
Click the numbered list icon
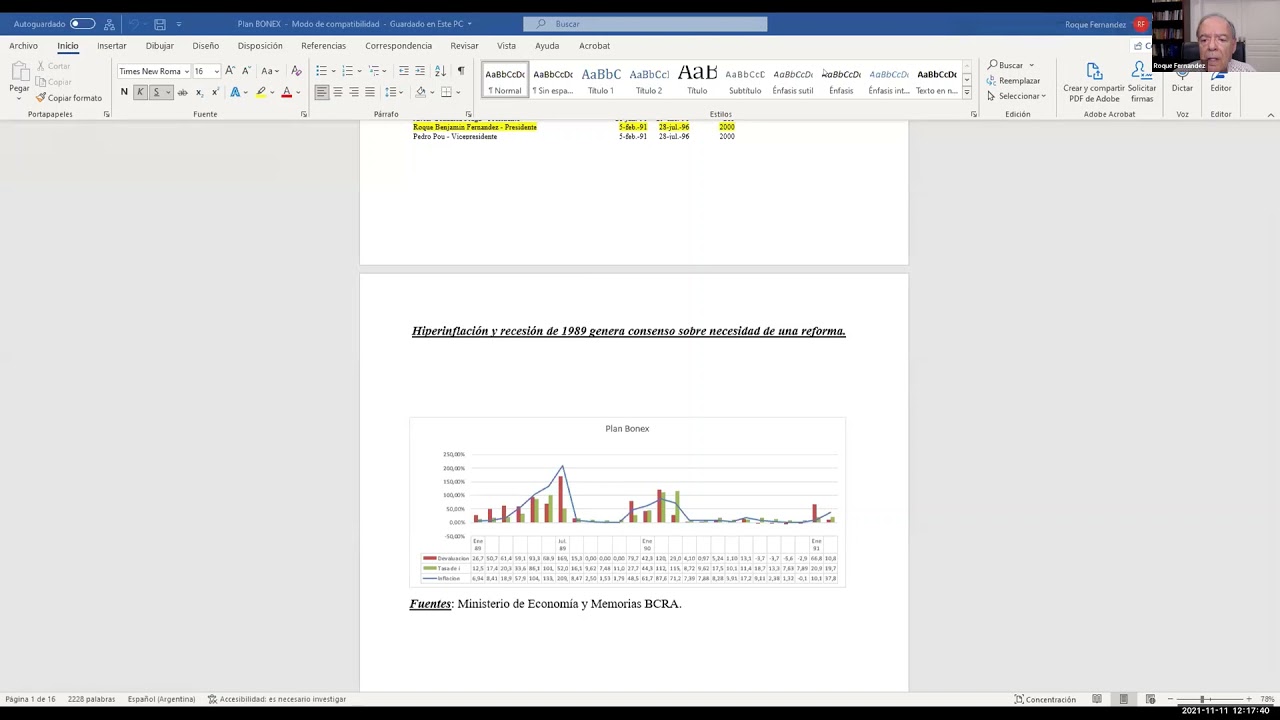click(347, 71)
